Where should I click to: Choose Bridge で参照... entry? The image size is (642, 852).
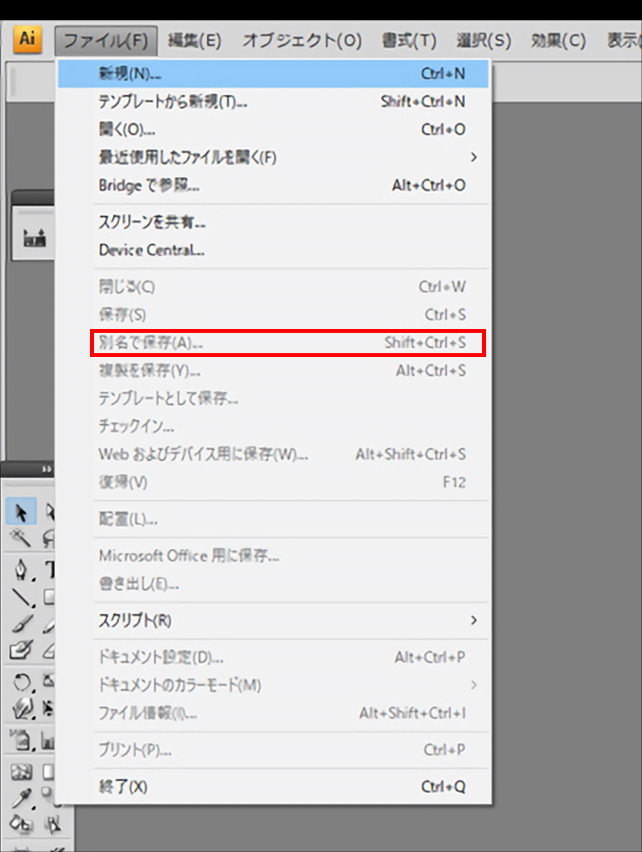(x=273, y=185)
